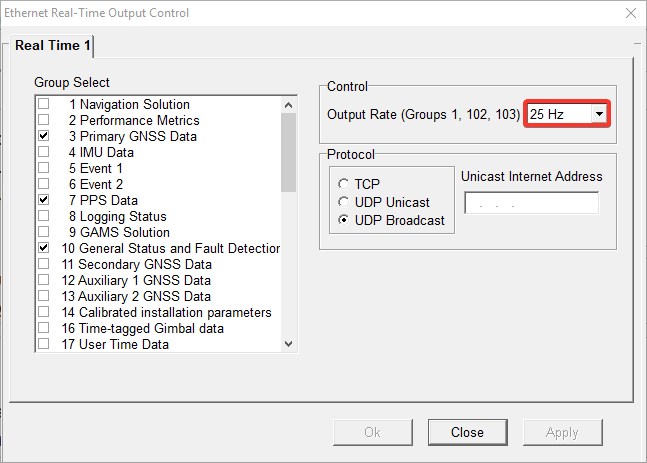Switch to the Real Time 1 tab
Image resolution: width=647 pixels, height=463 pixels.
click(53, 45)
